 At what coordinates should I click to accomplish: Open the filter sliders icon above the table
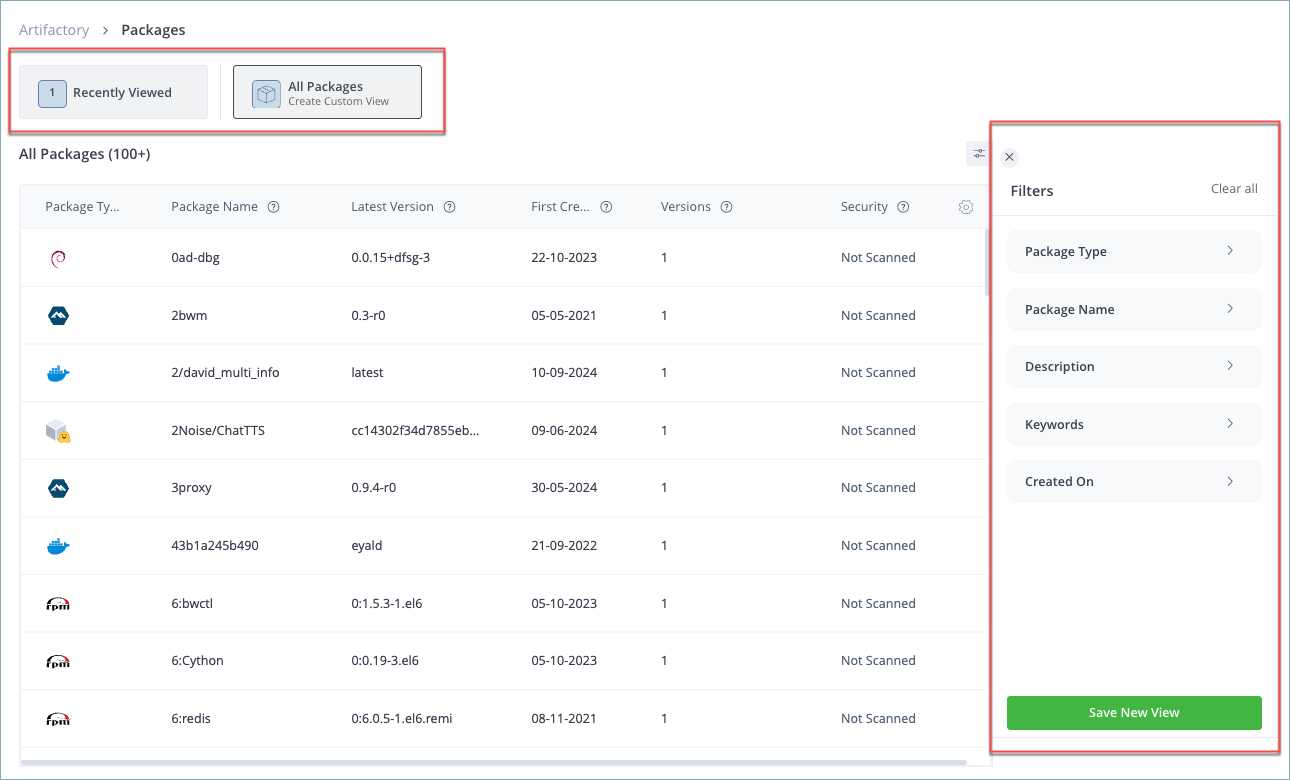pyautogui.click(x=978, y=153)
